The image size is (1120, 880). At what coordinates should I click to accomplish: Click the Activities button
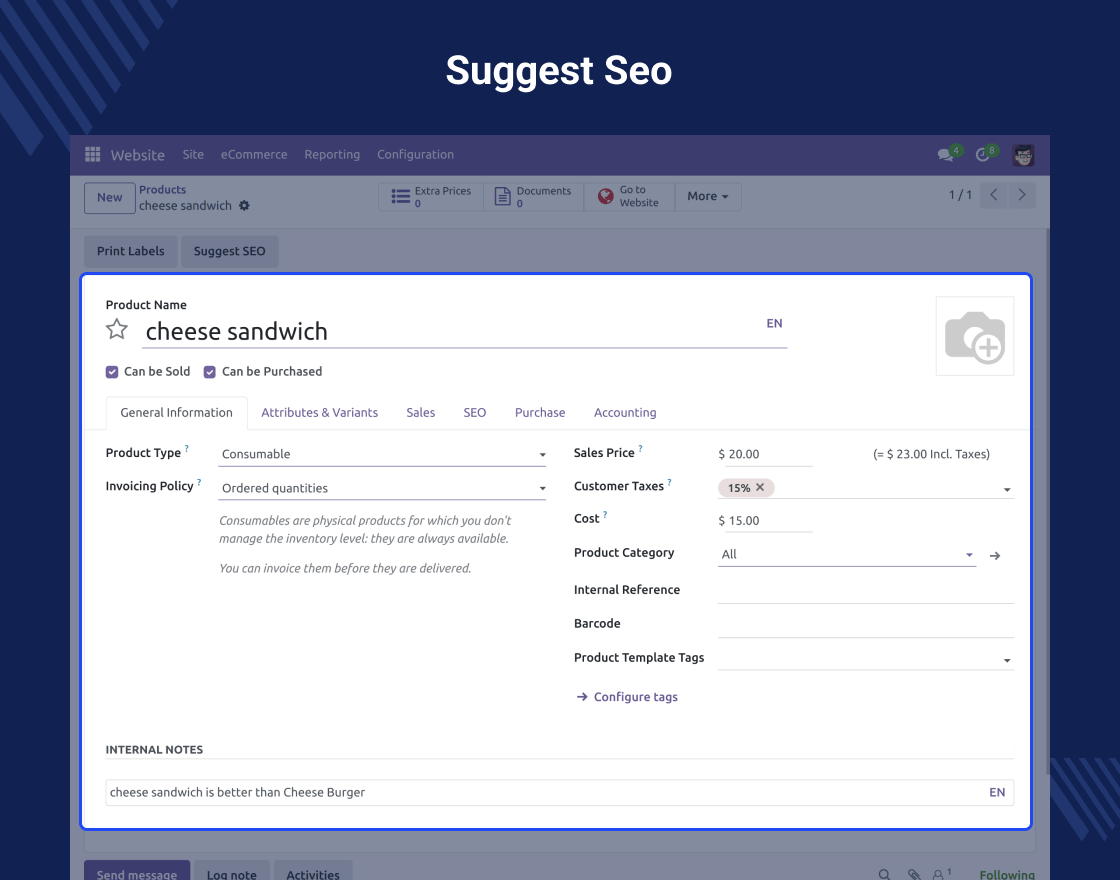[x=313, y=873]
